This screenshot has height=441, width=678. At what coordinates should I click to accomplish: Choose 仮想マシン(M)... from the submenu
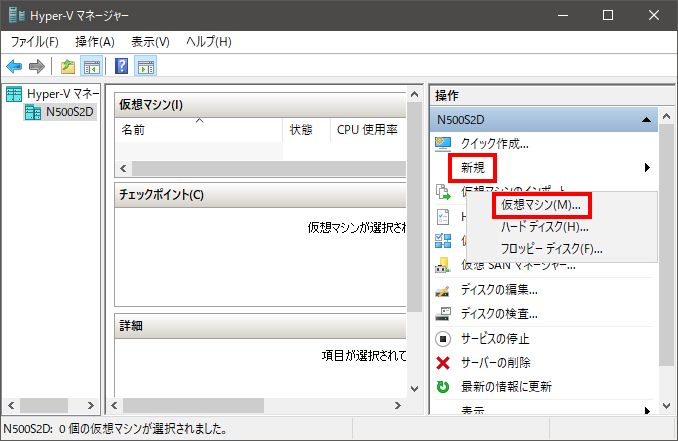[x=541, y=205]
